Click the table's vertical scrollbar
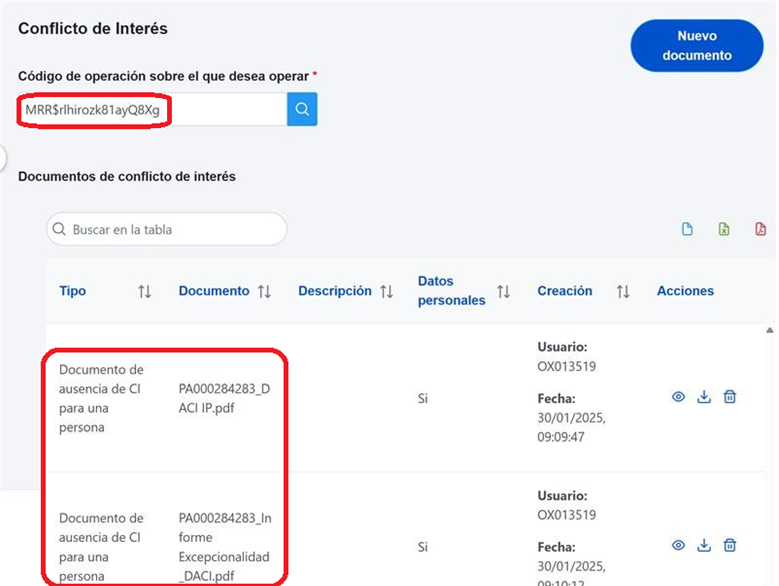This screenshot has width=779, height=586. coord(771,400)
